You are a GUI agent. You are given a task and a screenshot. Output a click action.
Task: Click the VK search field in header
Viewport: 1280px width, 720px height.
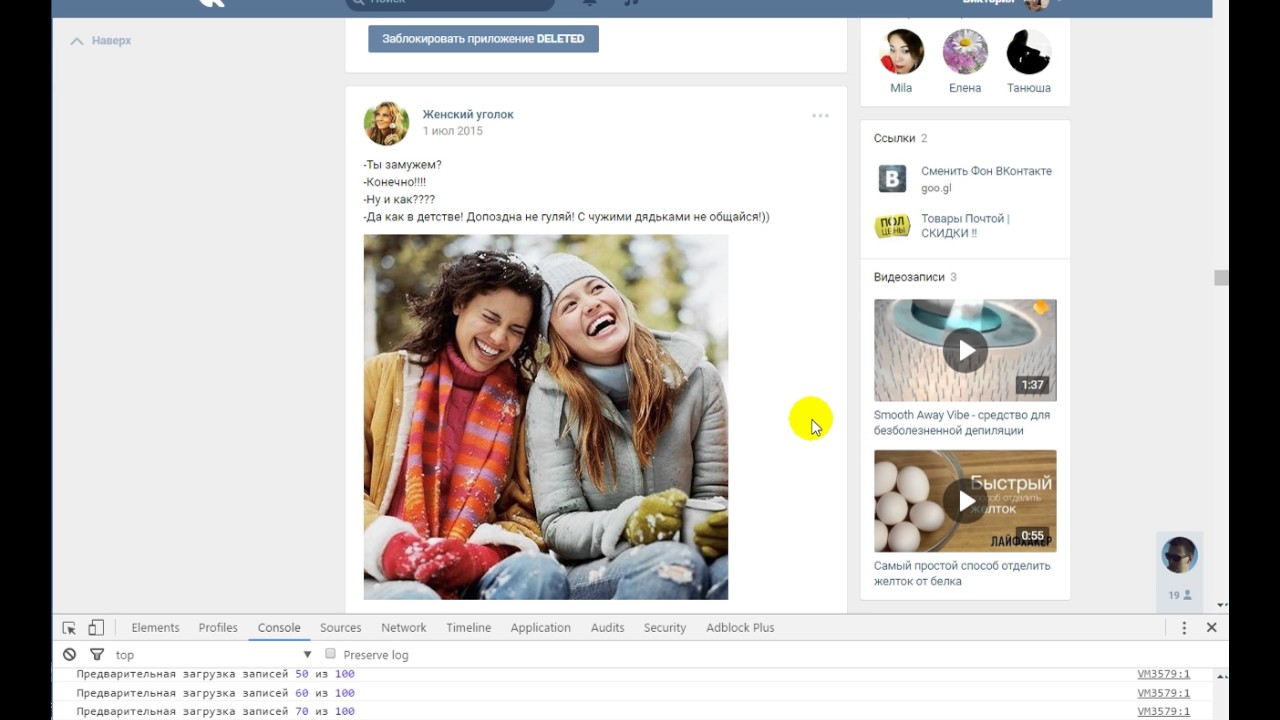coord(450,4)
